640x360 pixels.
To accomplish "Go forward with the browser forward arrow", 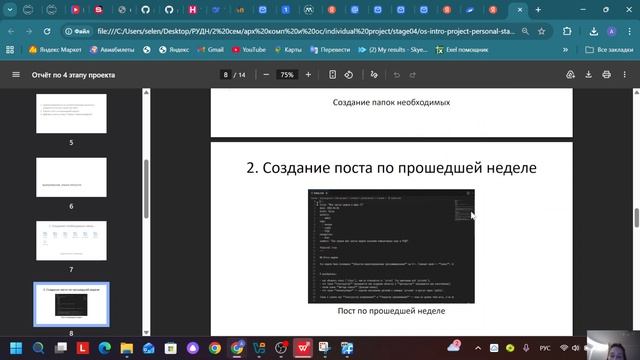I will (x=29, y=31).
